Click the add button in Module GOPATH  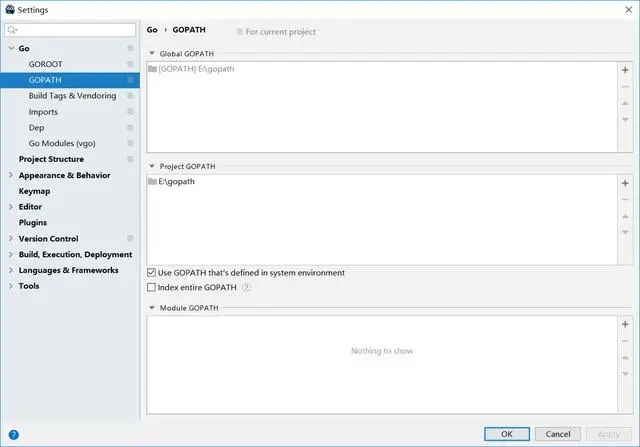click(625, 324)
